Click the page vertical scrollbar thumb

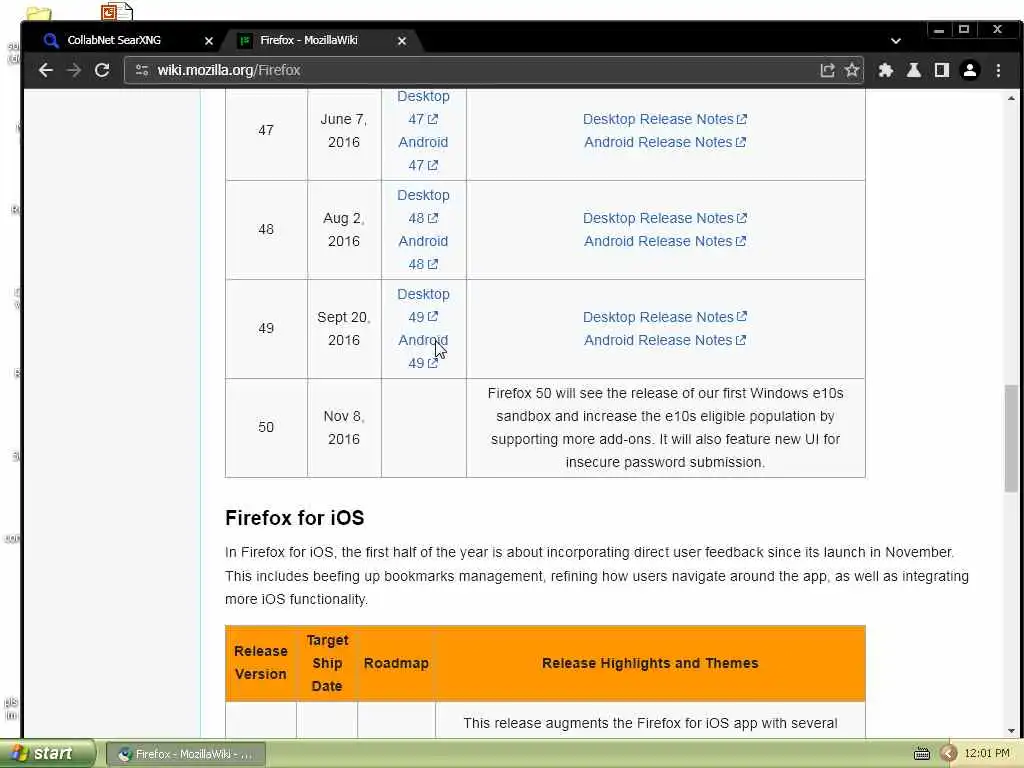(x=1011, y=438)
